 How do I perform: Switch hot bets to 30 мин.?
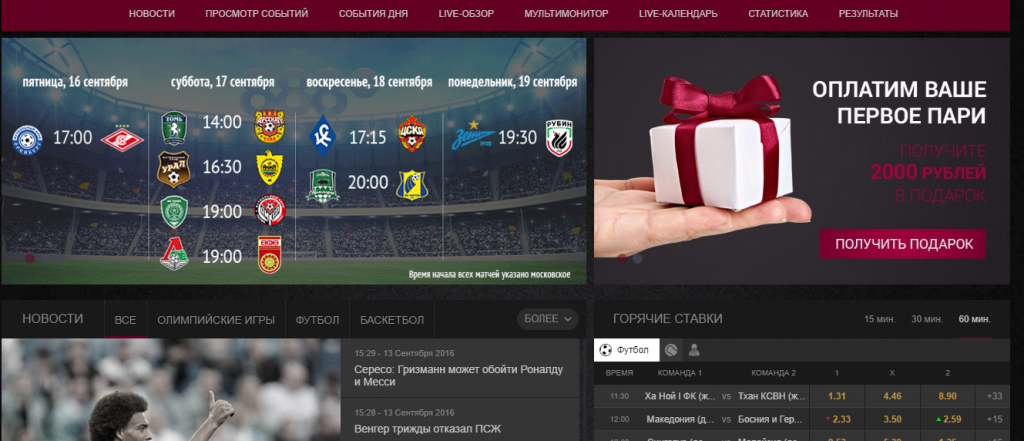pos(927,319)
